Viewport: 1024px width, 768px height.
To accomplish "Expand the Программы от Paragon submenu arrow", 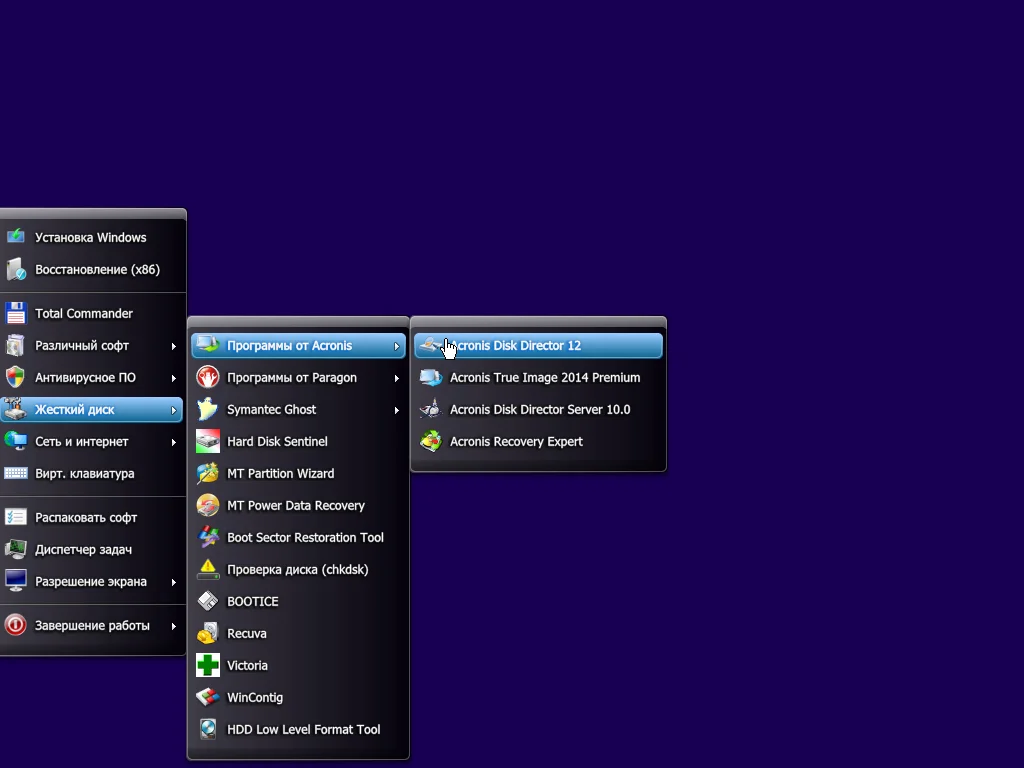I will click(x=397, y=378).
